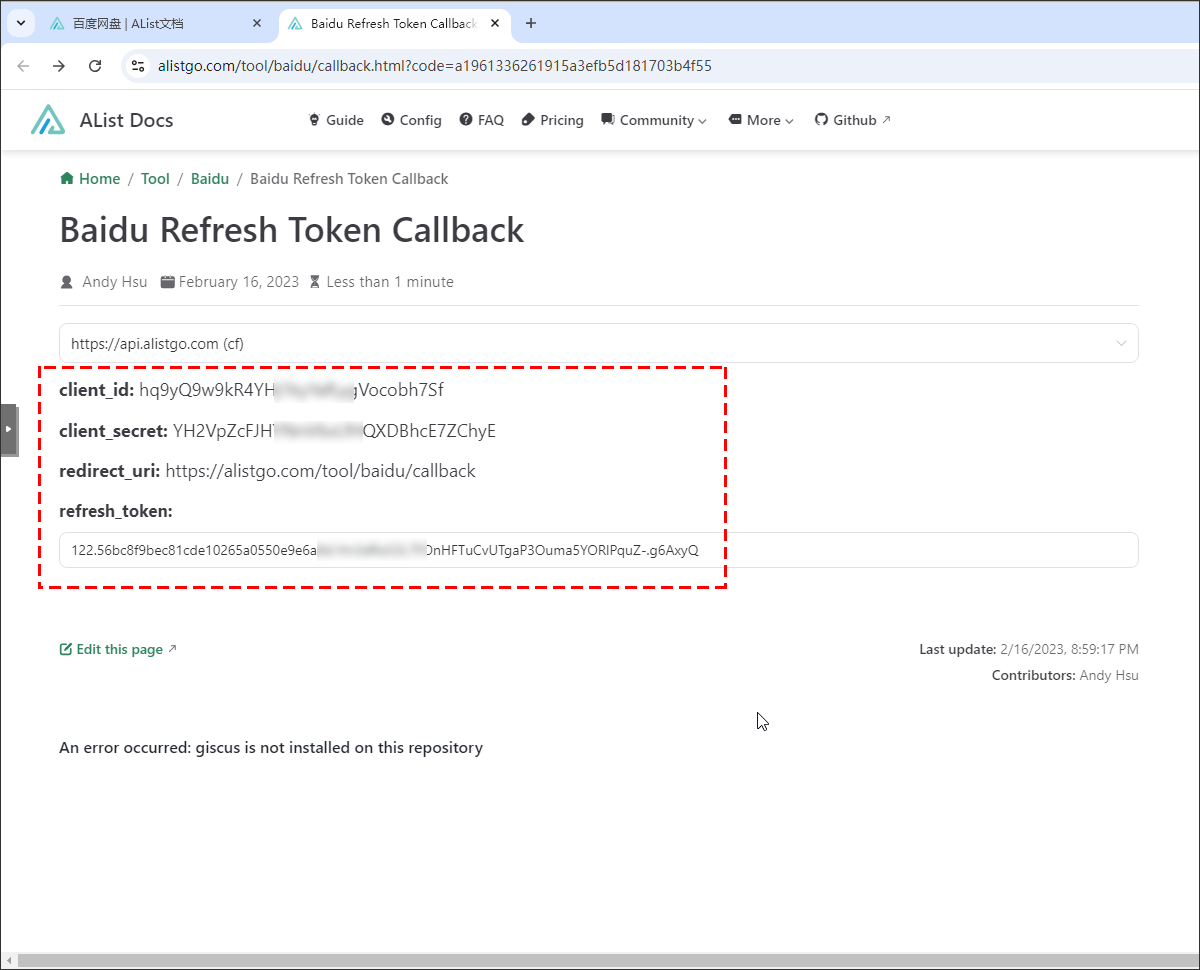Open a new tab with the plus button

click(x=531, y=23)
